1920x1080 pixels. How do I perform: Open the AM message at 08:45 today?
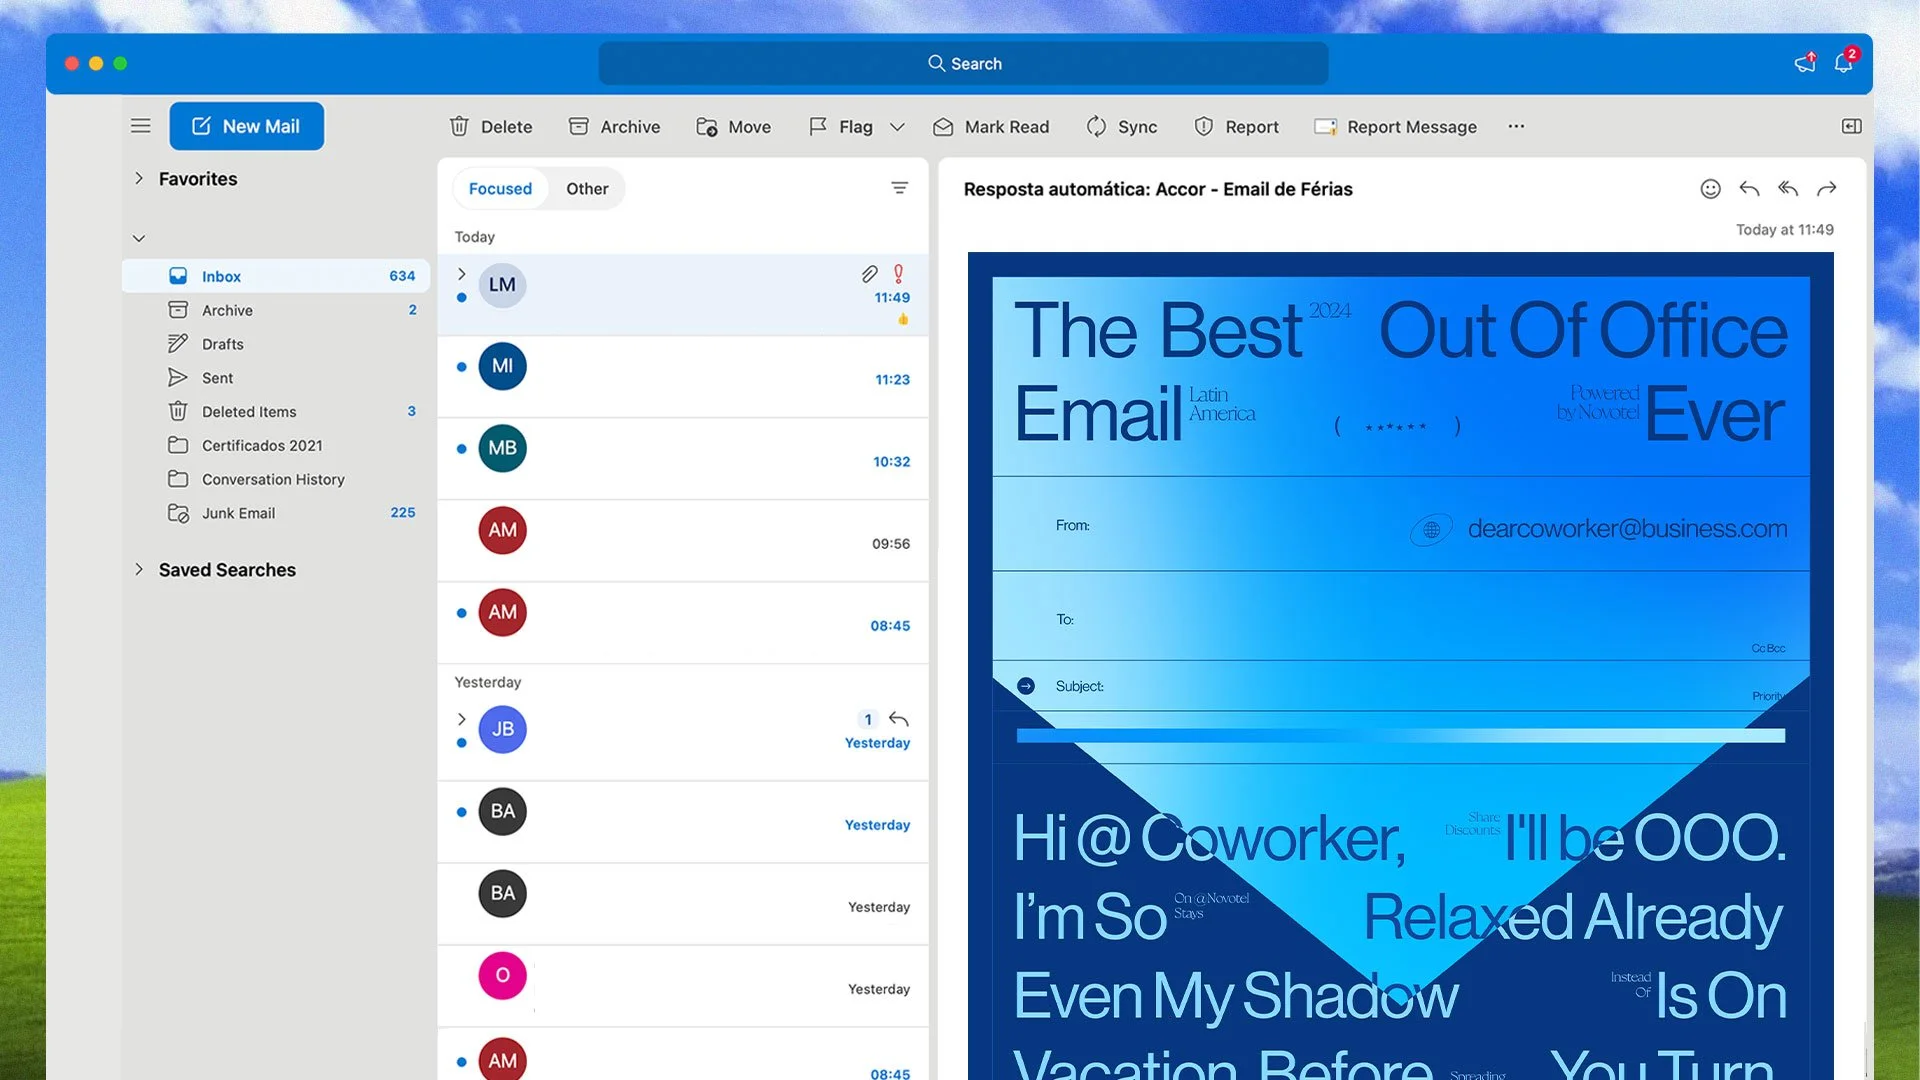[x=683, y=623]
